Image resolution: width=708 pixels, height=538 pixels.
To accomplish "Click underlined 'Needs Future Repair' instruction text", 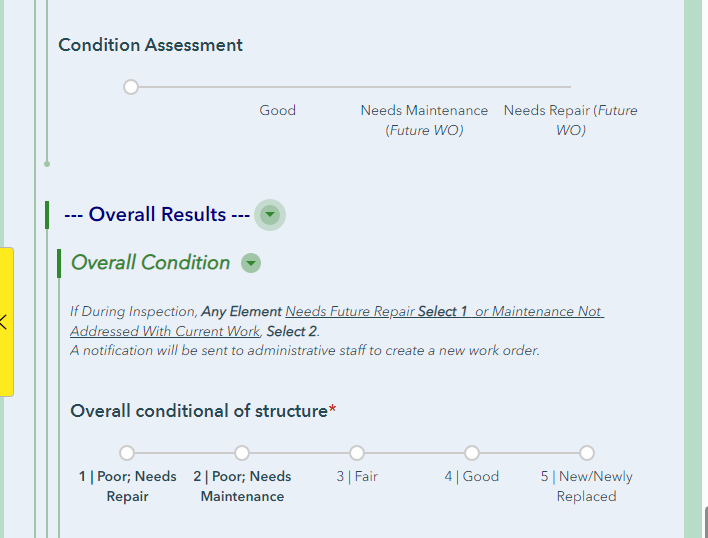I will [x=349, y=311].
